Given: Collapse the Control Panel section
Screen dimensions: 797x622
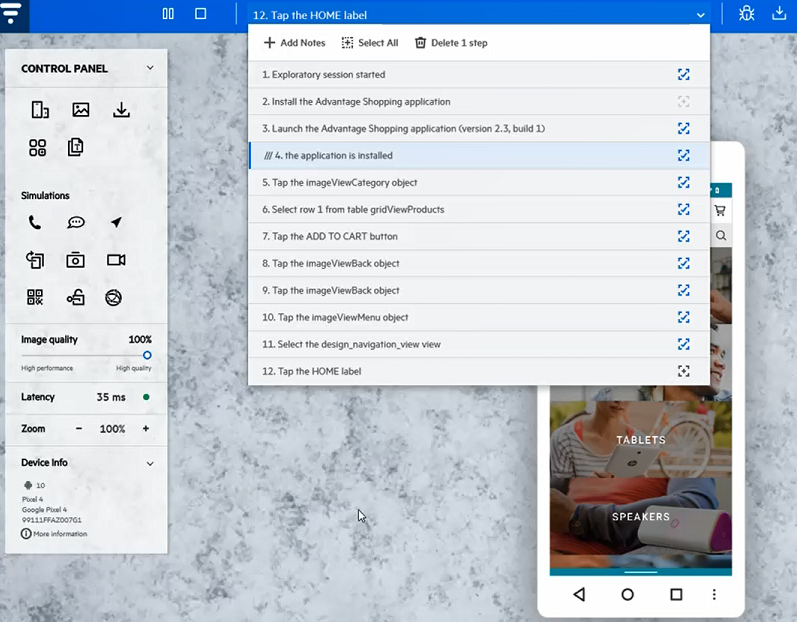Looking at the screenshot, I should [150, 68].
